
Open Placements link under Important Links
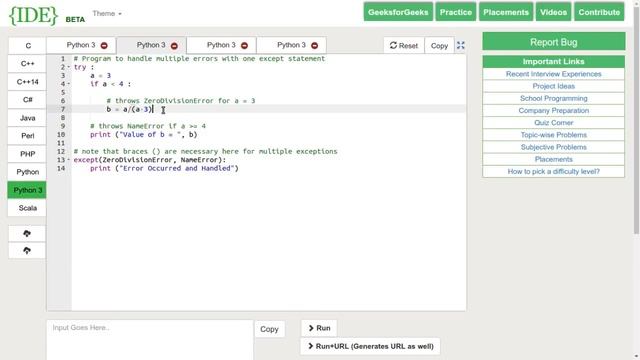pos(553,159)
